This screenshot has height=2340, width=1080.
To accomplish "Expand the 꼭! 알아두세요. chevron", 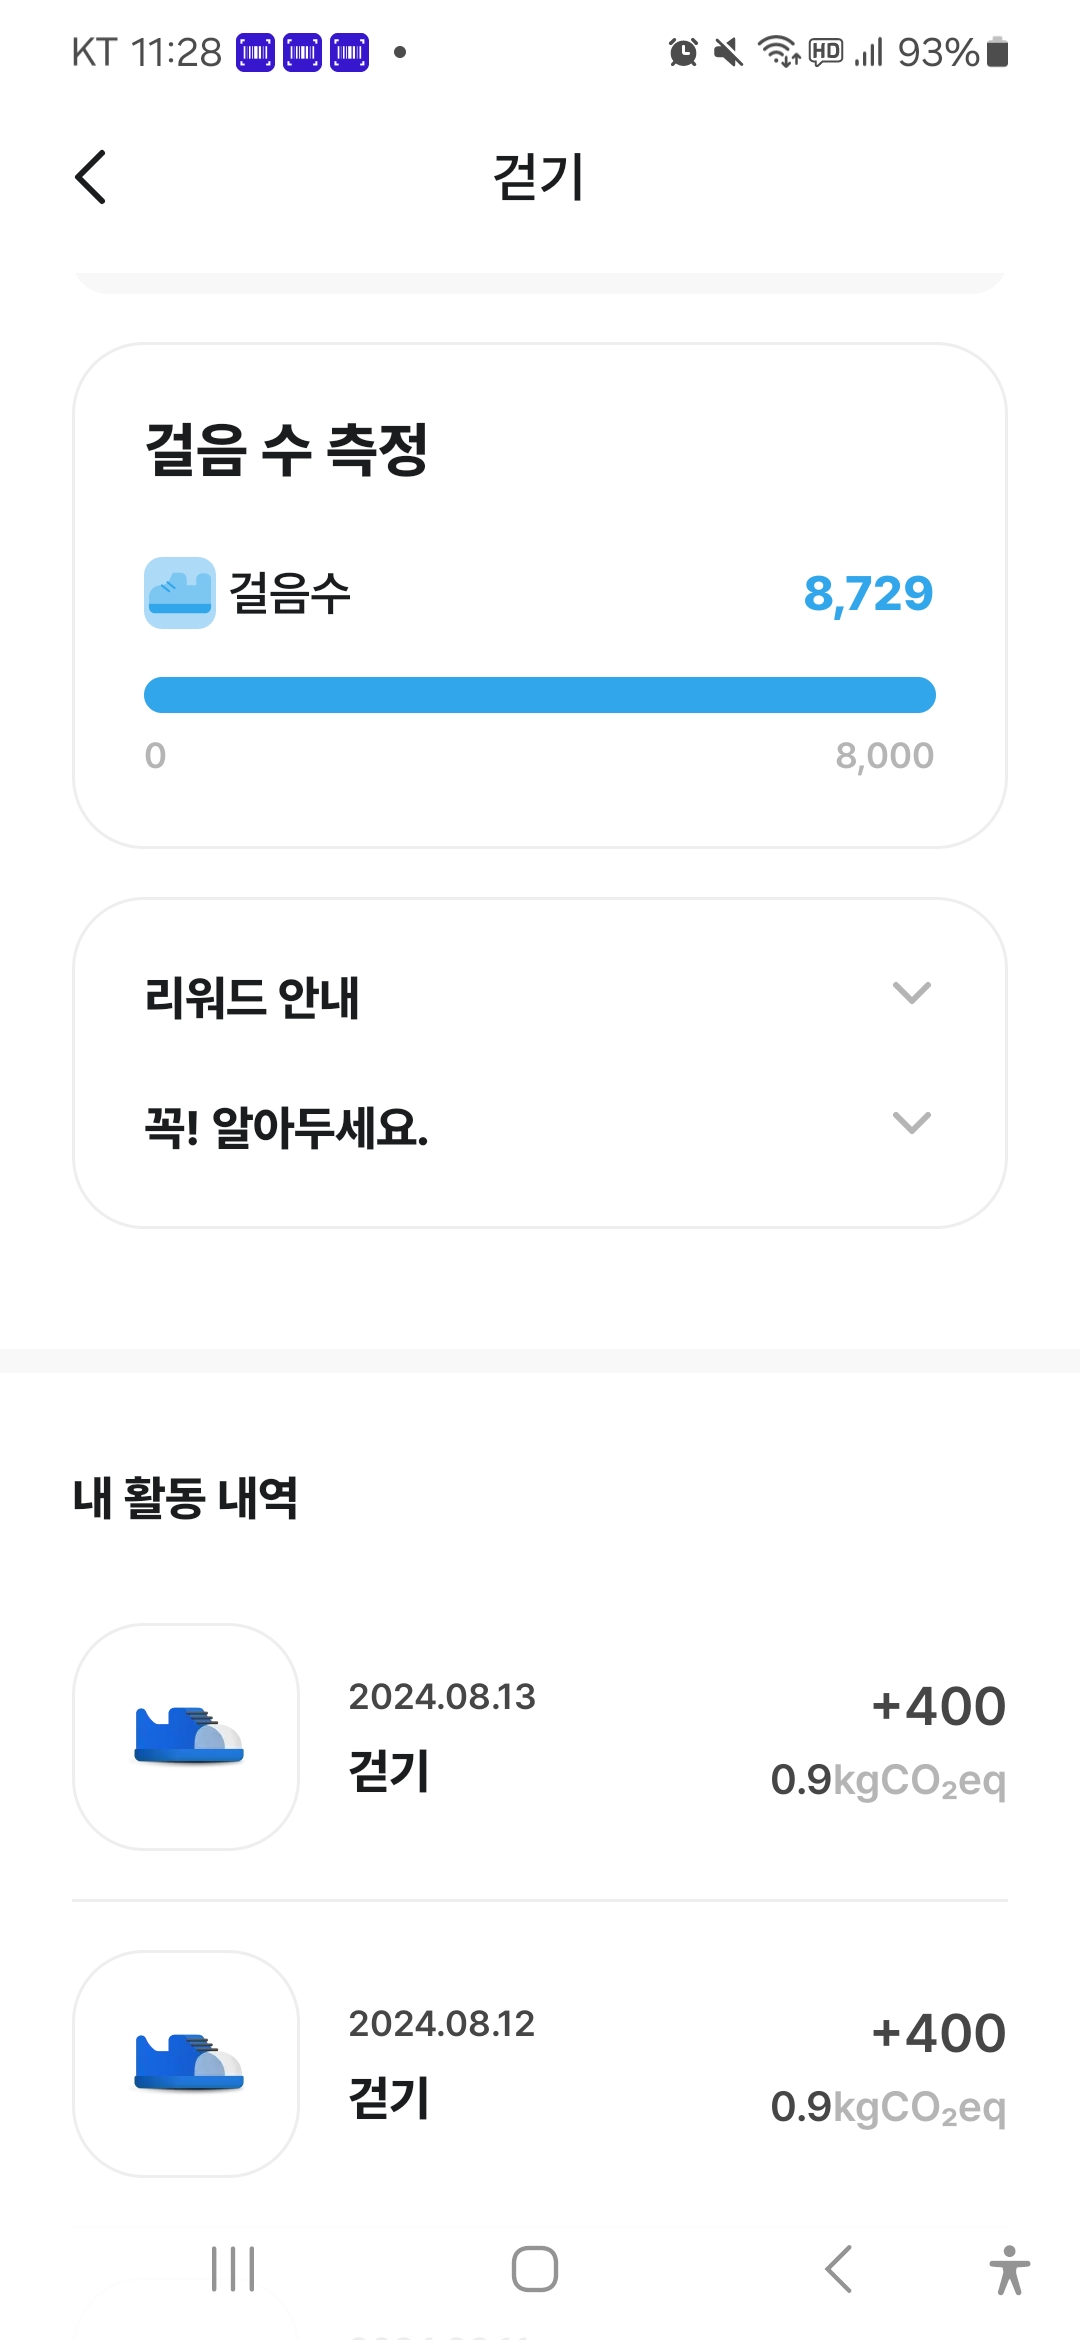I will point(911,1123).
